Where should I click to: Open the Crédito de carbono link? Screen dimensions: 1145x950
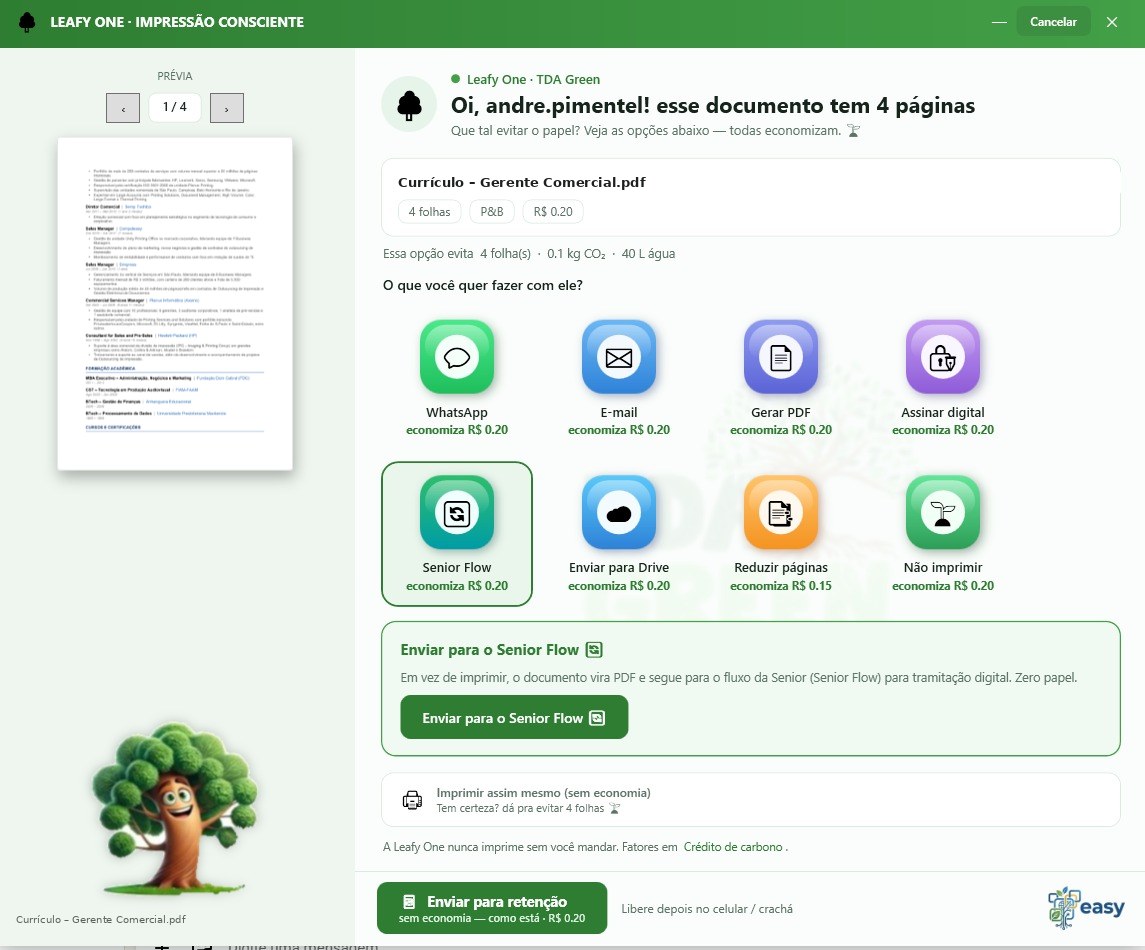point(733,847)
